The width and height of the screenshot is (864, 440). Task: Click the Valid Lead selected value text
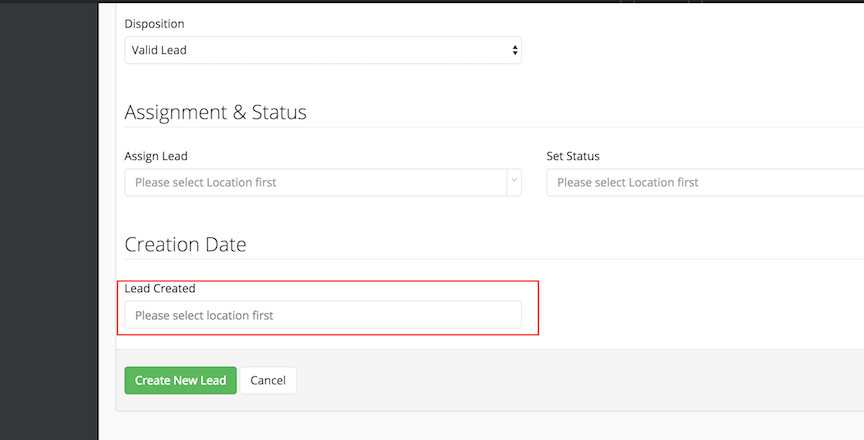[x=159, y=50]
